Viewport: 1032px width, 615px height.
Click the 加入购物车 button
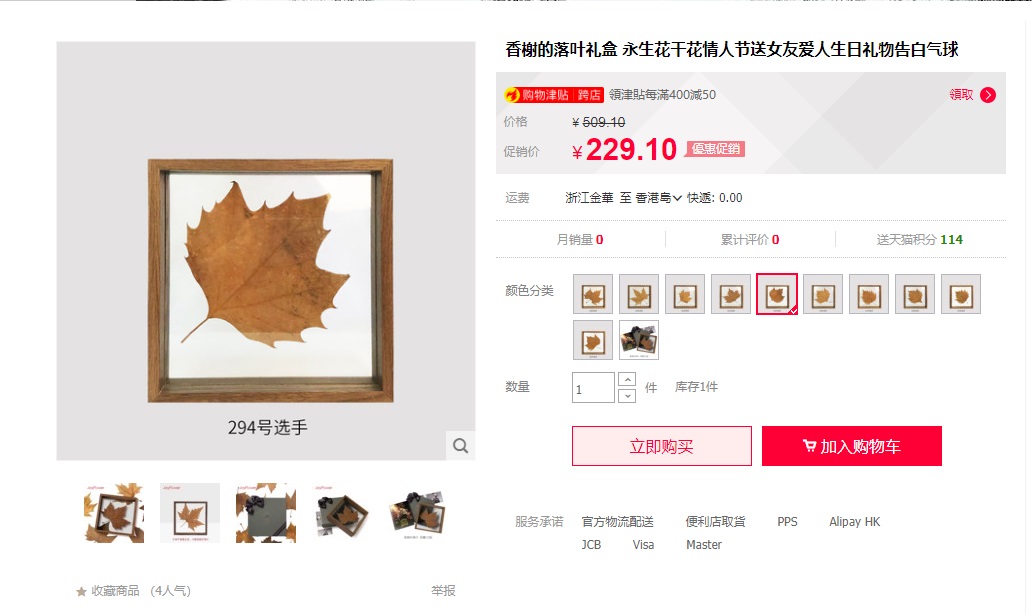coord(852,446)
